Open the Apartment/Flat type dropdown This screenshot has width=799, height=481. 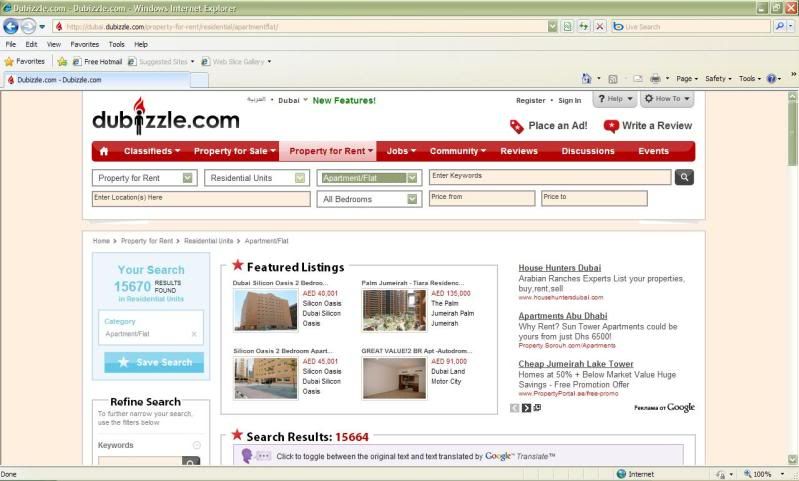tap(369, 178)
